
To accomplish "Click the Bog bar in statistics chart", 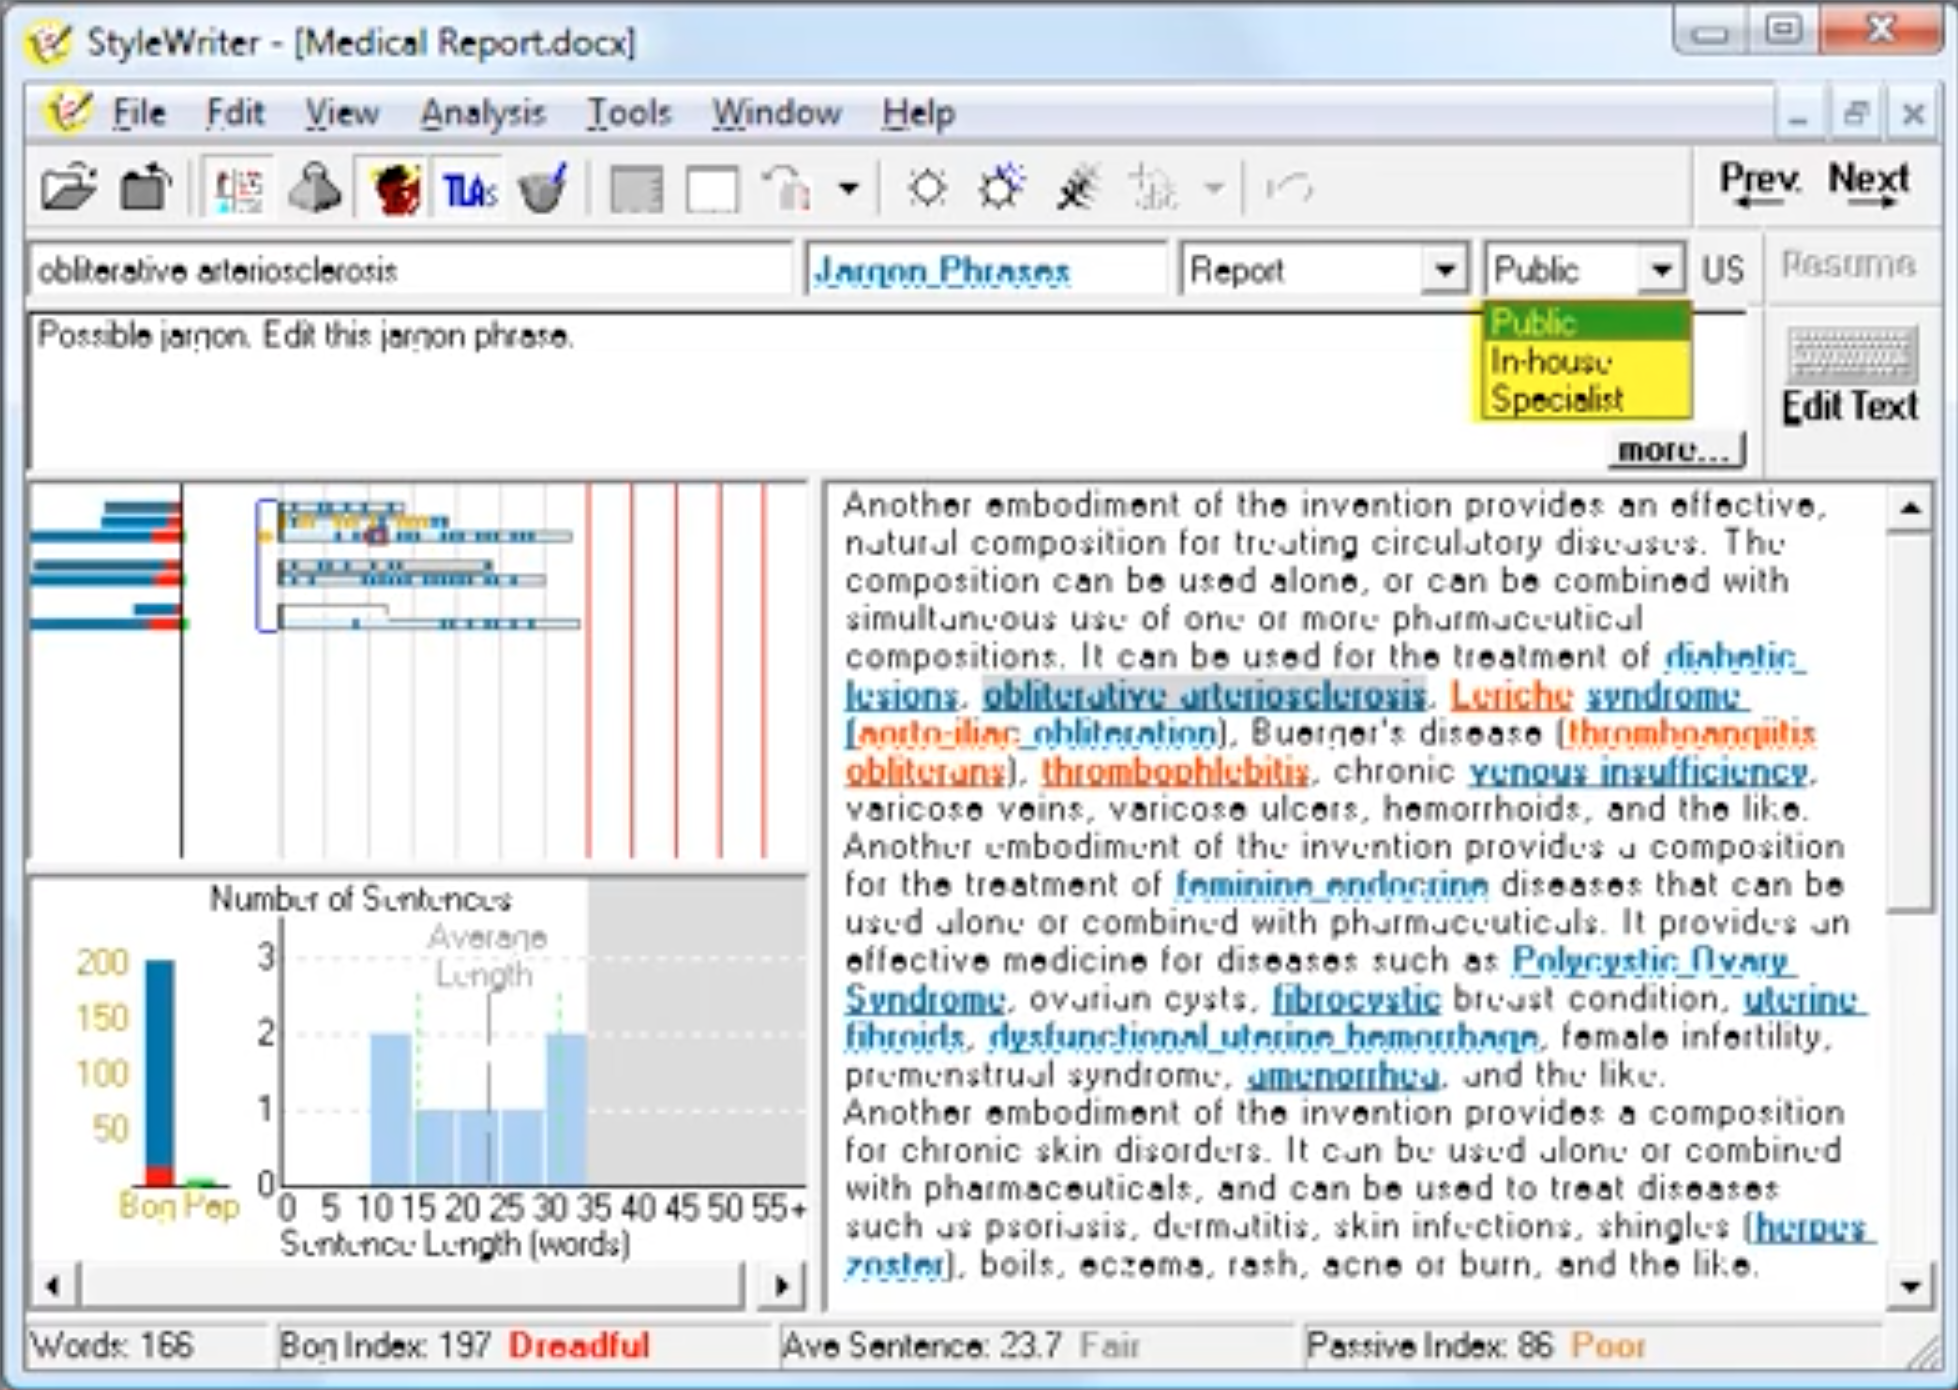I will (160, 1072).
